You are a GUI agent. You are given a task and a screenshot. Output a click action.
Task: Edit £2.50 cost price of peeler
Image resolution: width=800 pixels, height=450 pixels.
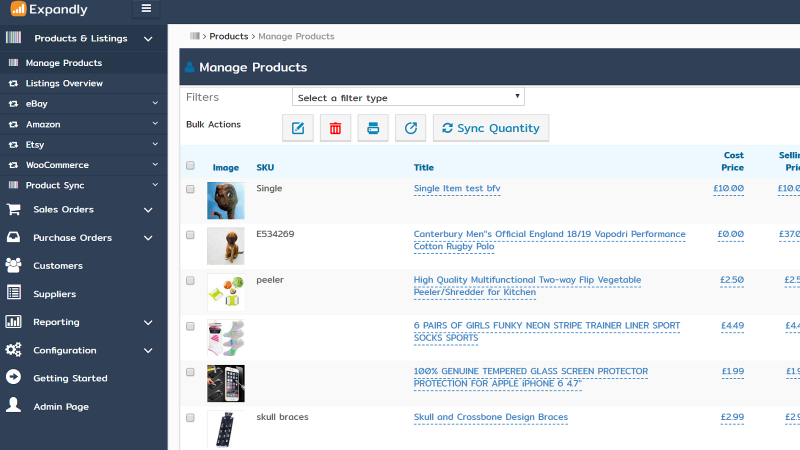(x=732, y=280)
